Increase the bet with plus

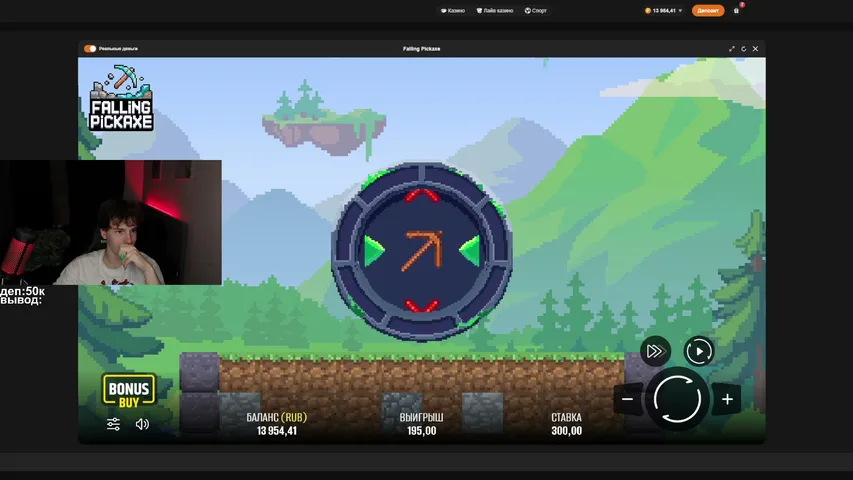(727, 399)
